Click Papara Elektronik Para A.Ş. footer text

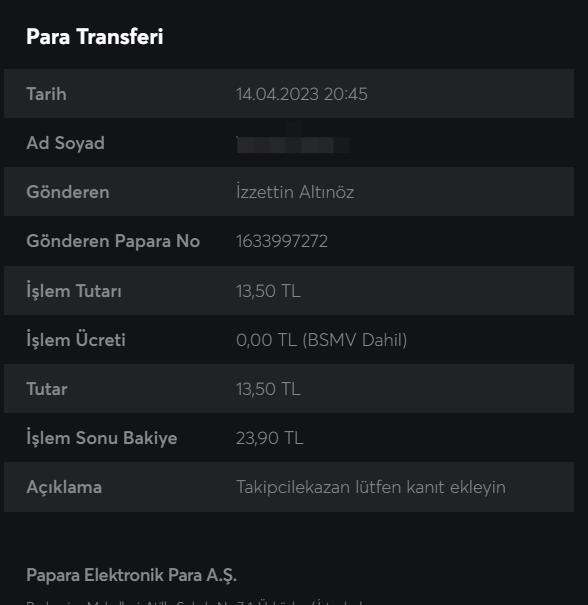tap(131, 576)
